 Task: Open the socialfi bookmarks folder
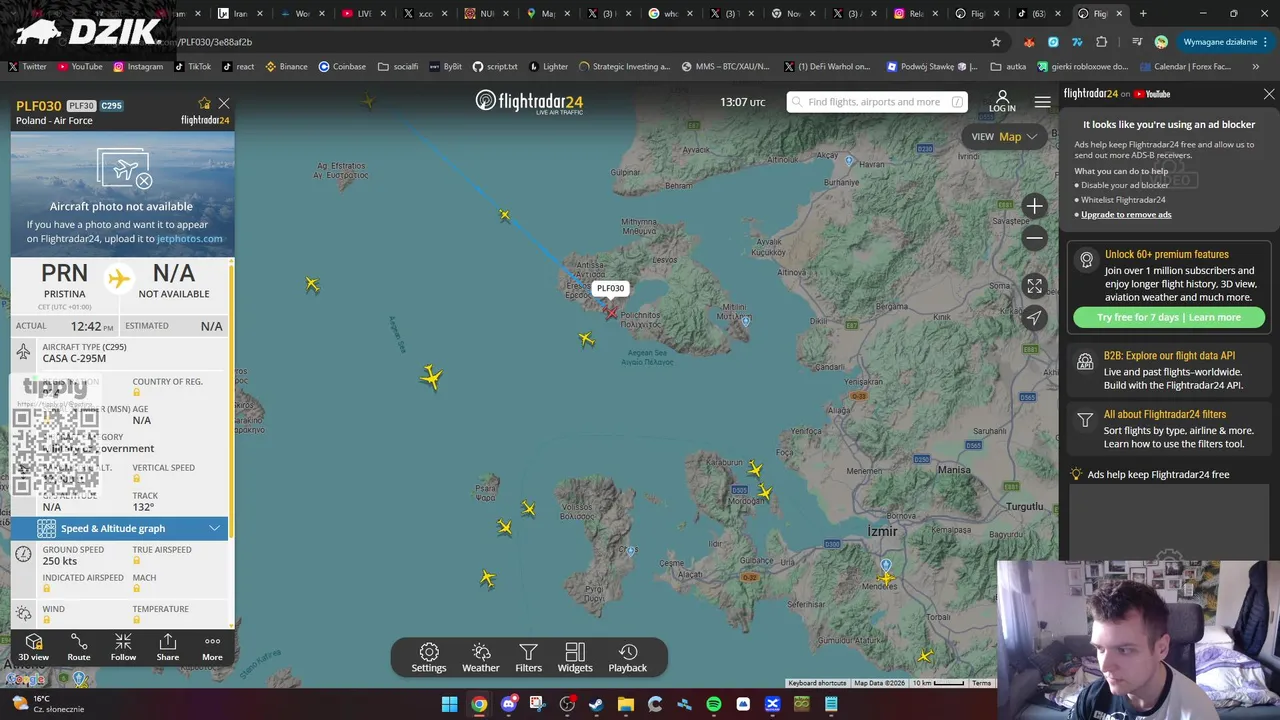tap(398, 66)
